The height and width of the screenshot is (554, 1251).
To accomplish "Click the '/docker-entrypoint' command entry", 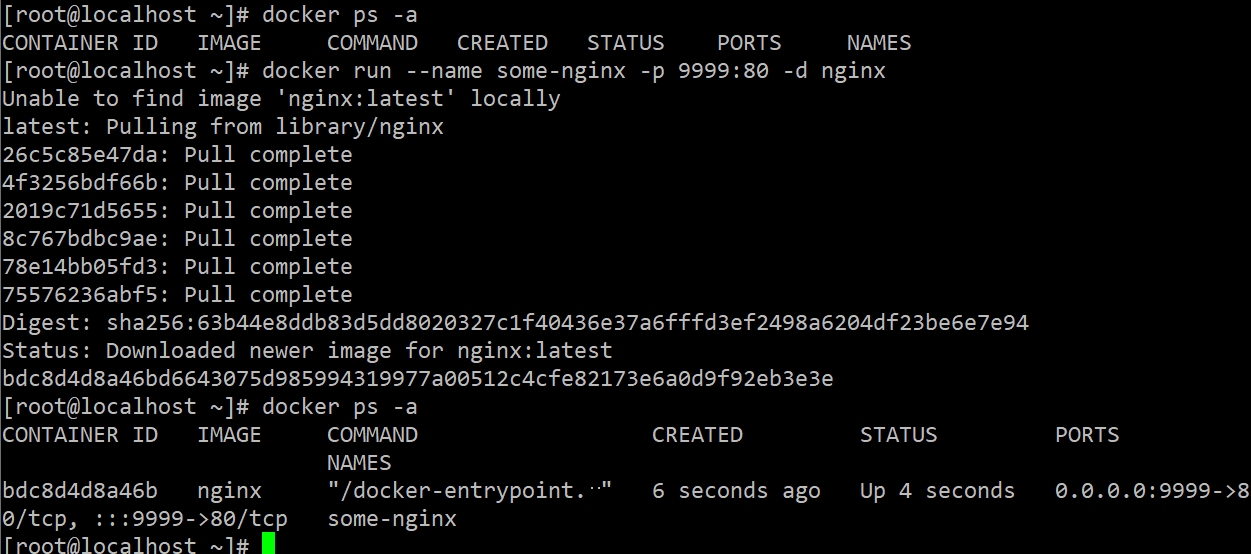I will coord(469,491).
